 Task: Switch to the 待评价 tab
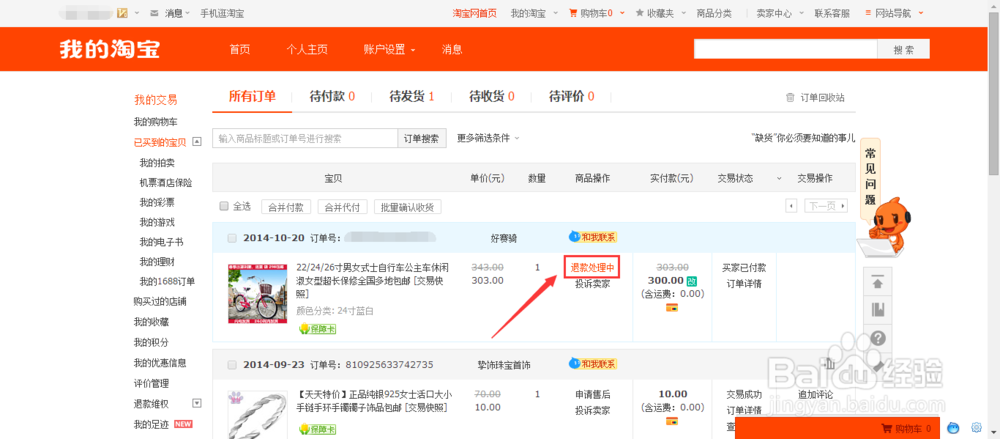click(571, 96)
